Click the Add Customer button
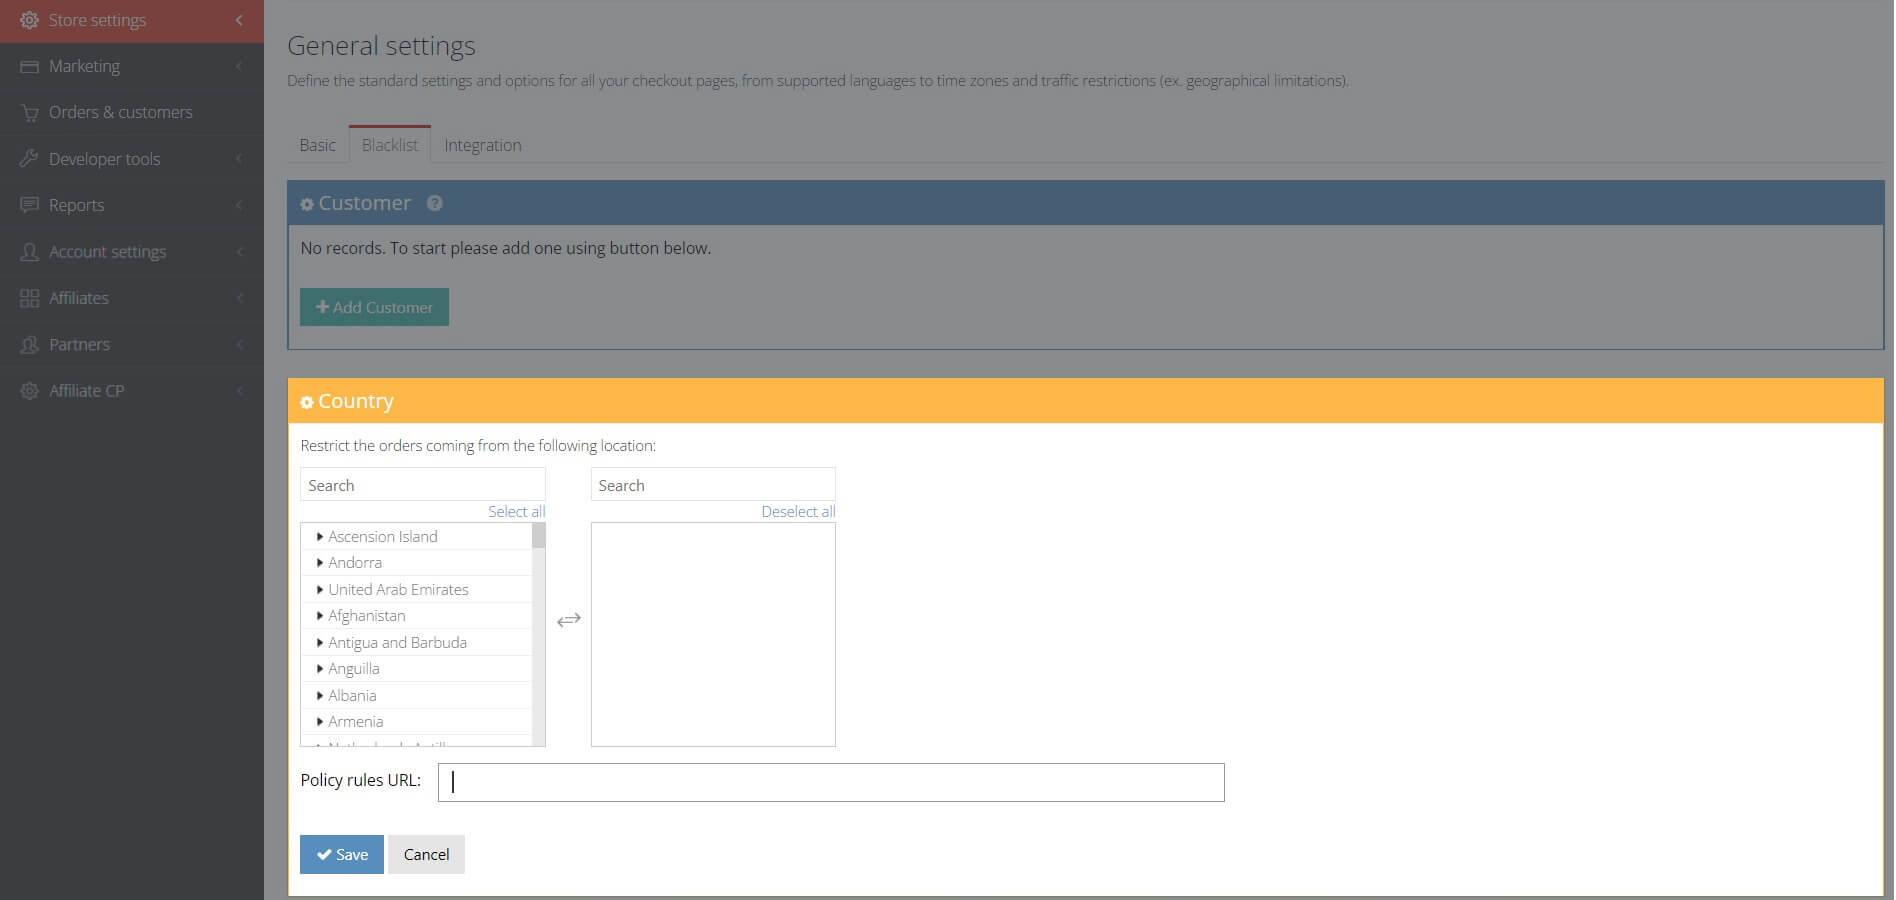The width and height of the screenshot is (1896, 900). point(374,307)
